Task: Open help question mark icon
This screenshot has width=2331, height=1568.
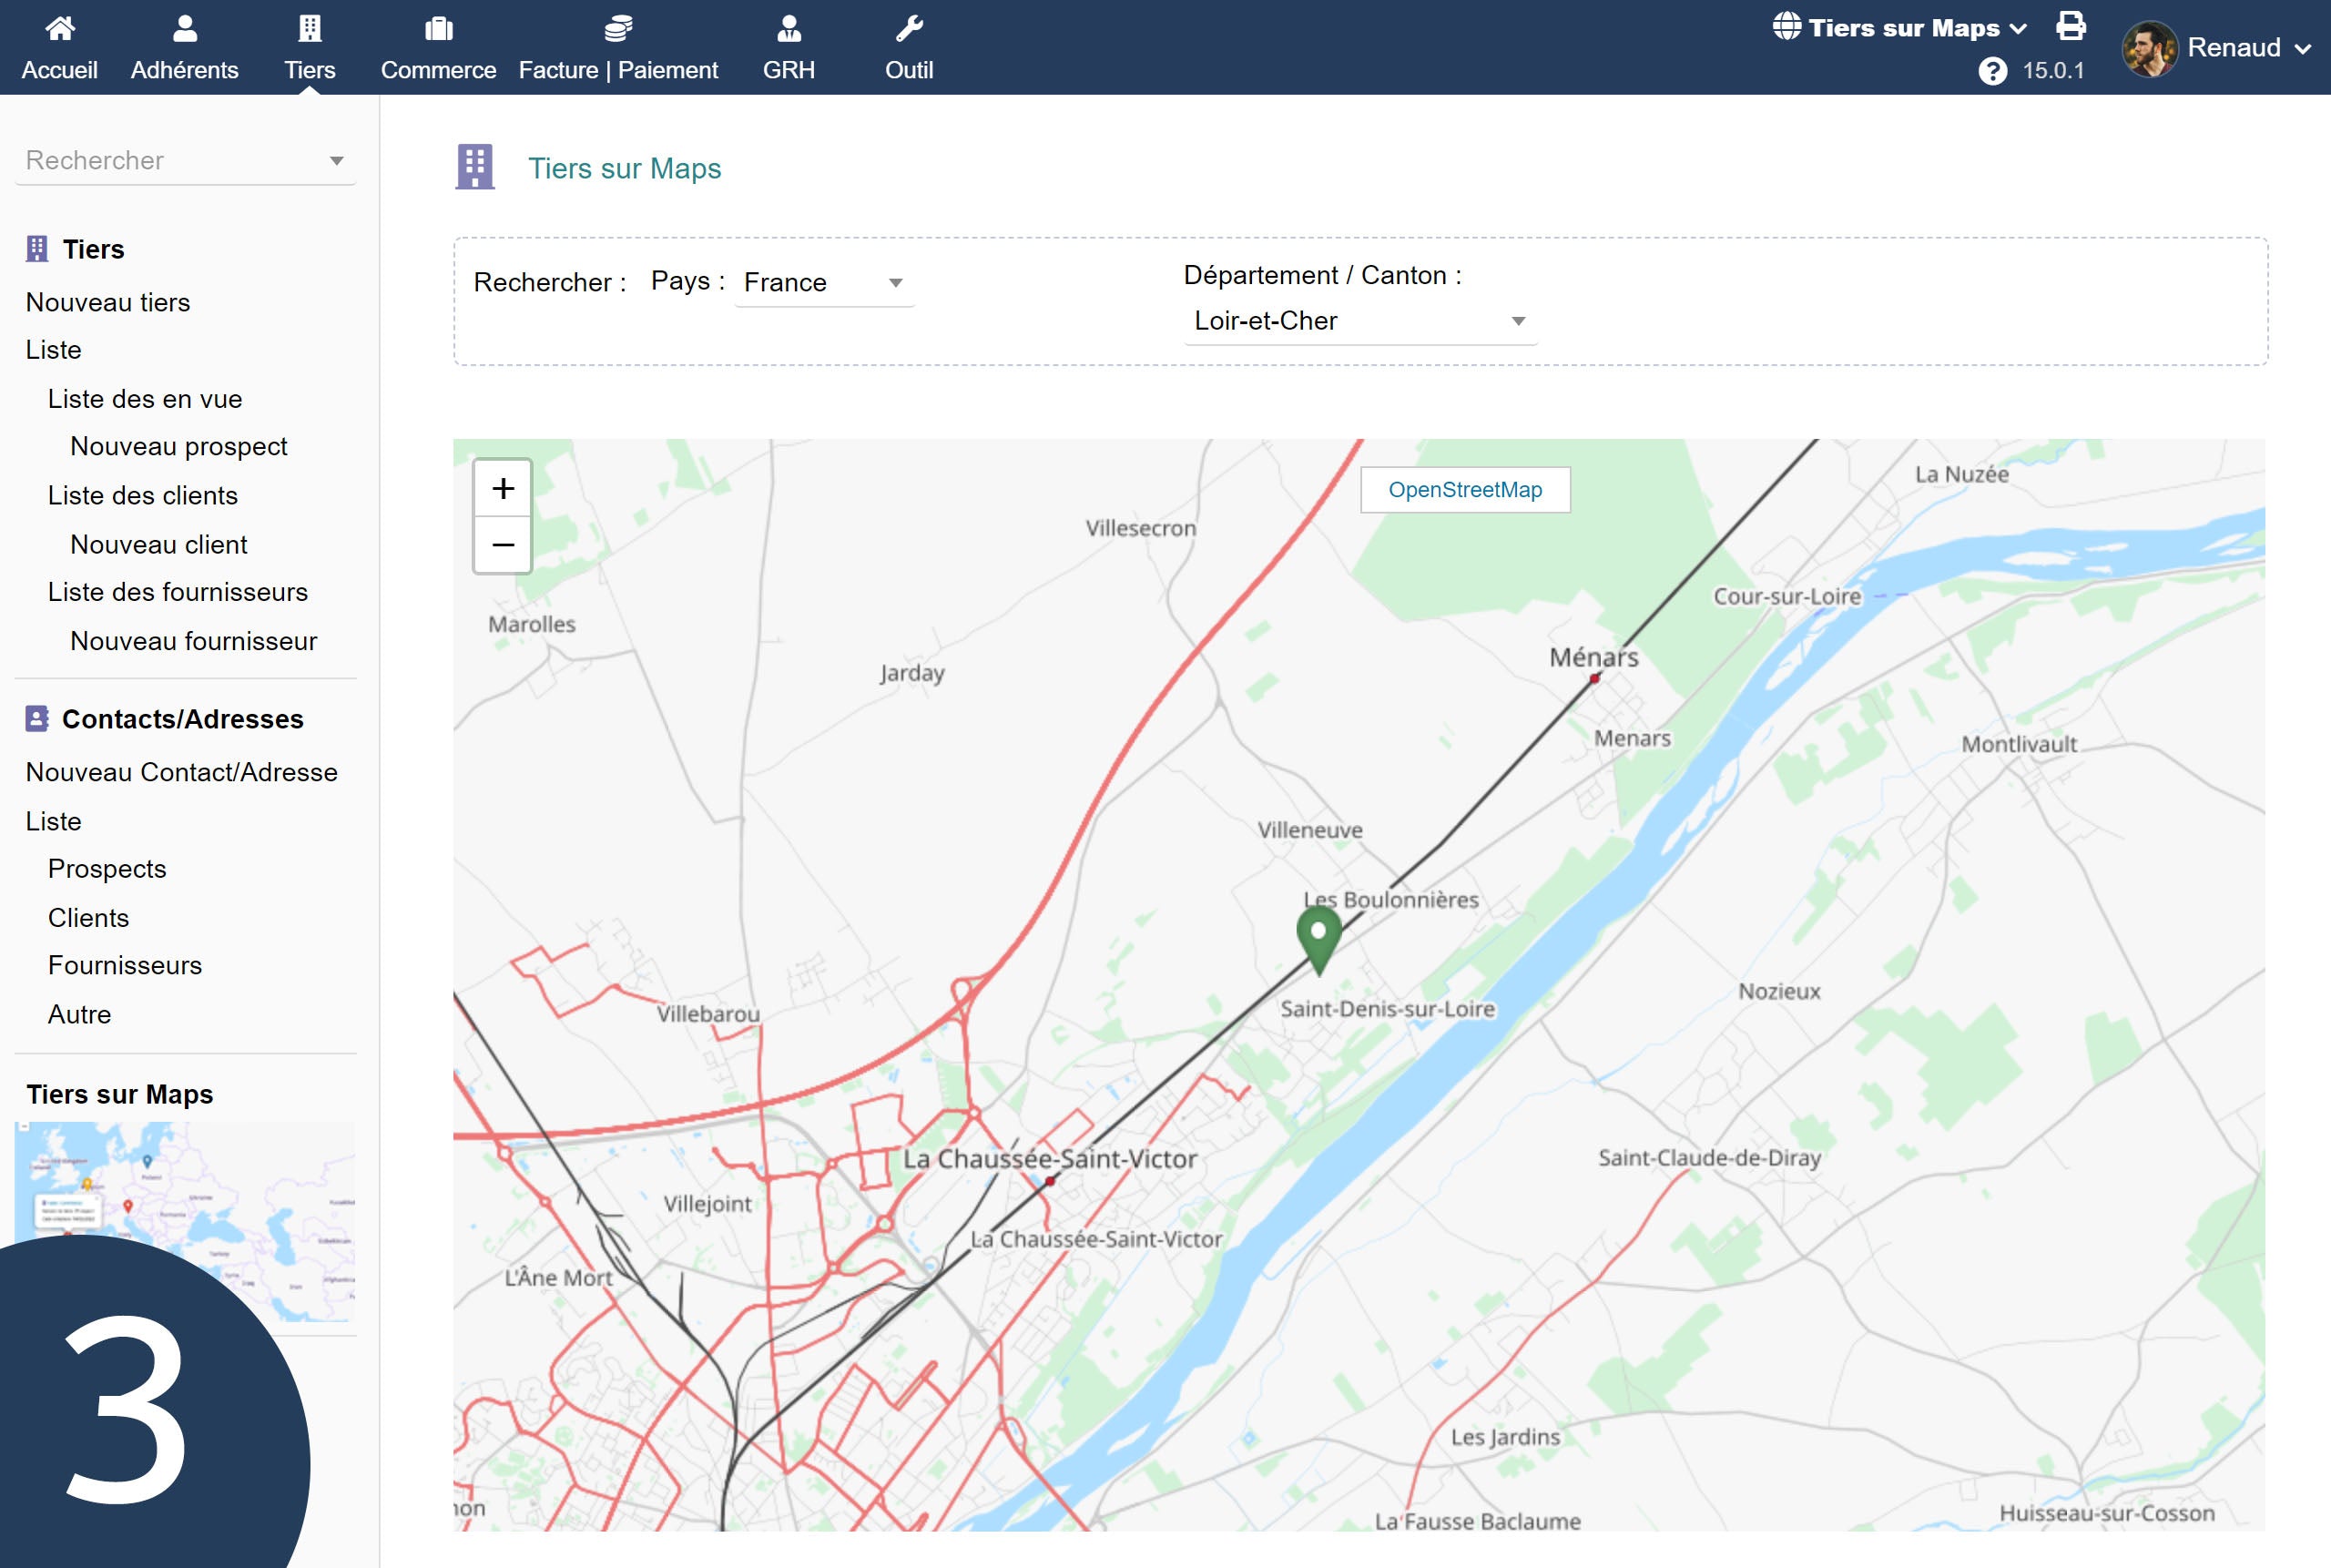Action: tap(1992, 71)
